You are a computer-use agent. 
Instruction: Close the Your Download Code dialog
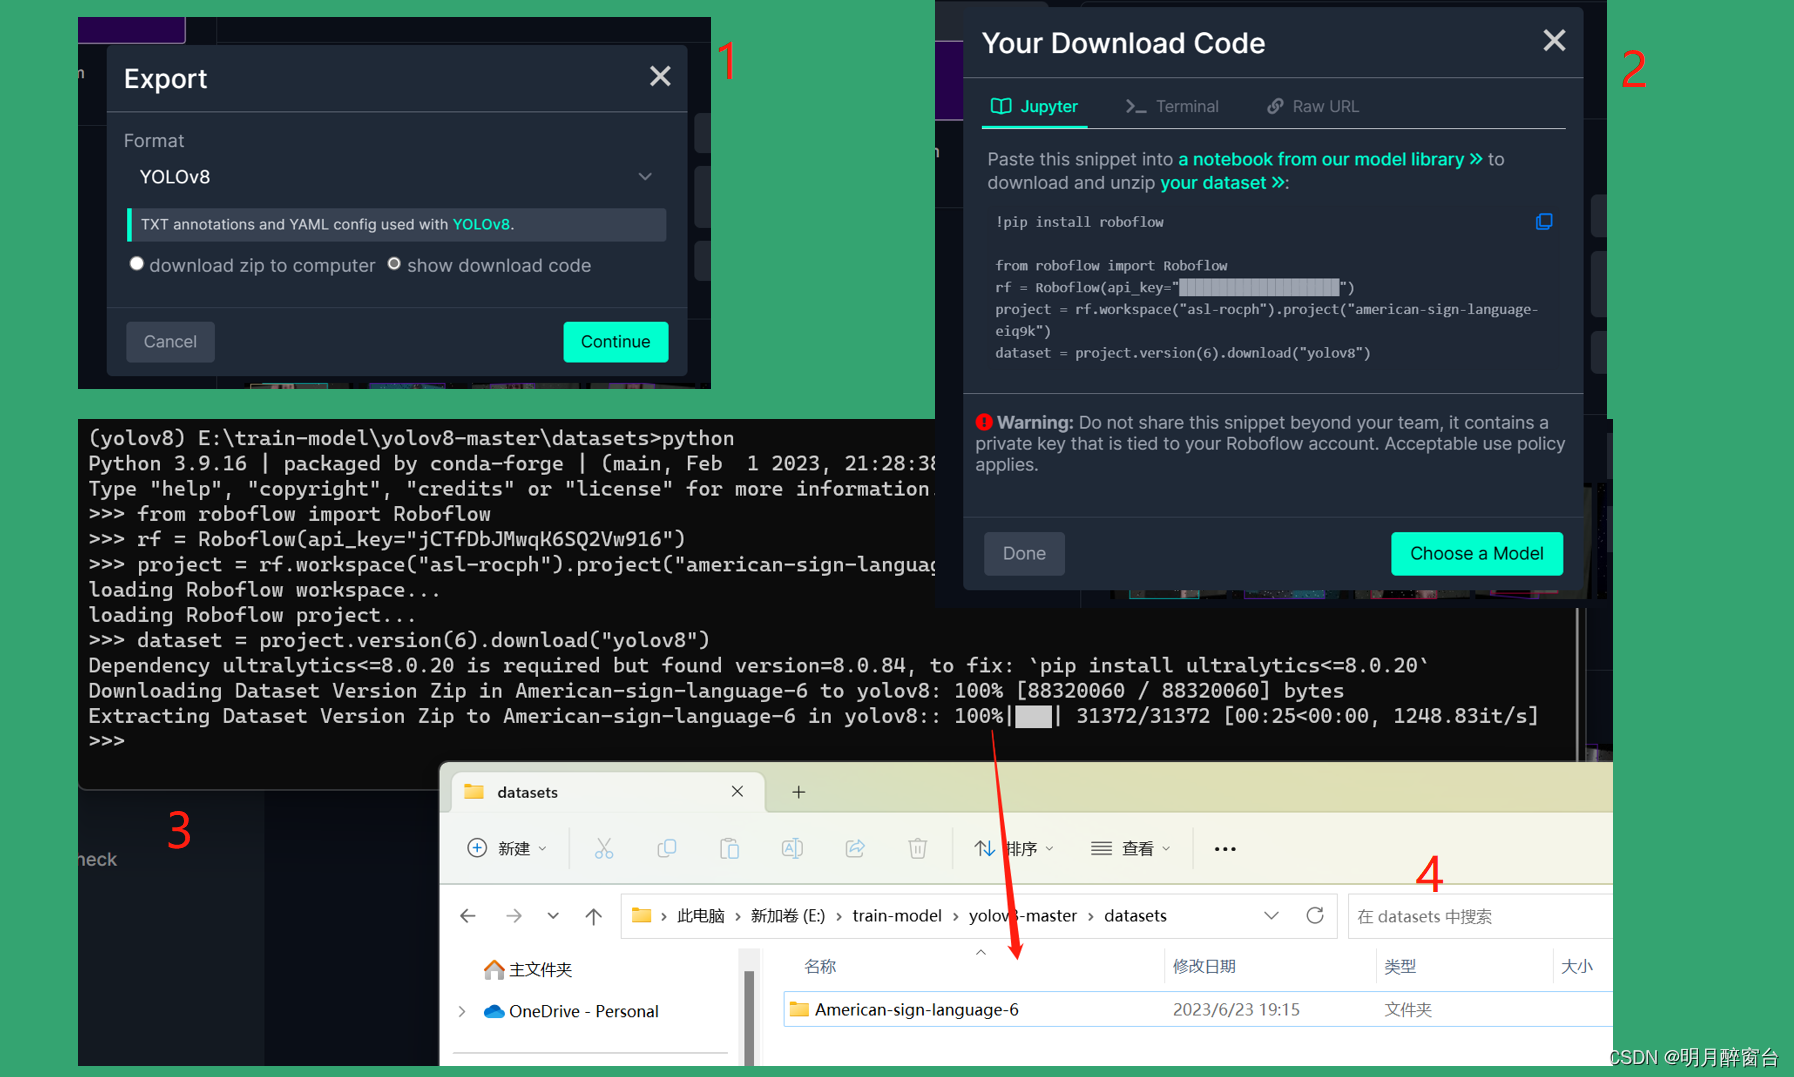[1554, 40]
